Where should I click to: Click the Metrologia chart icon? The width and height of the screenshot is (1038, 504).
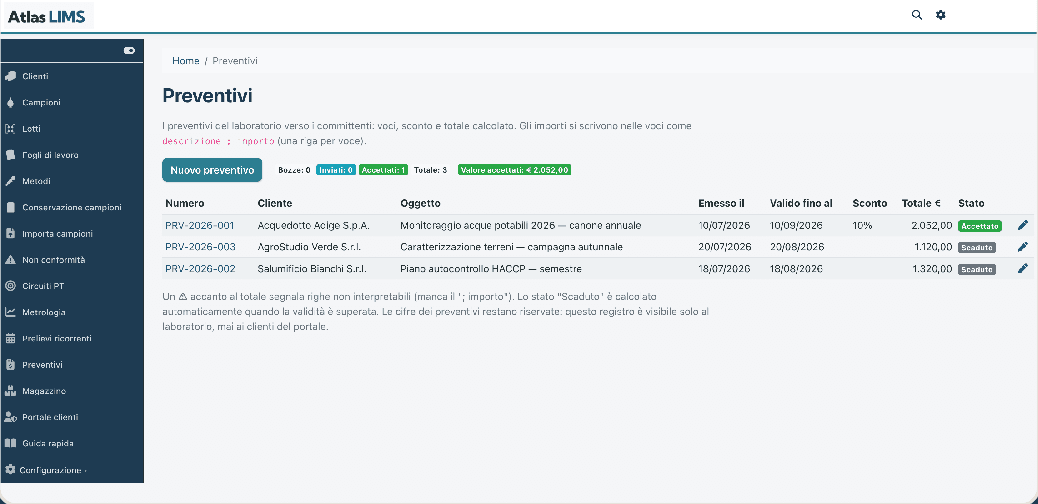click(x=10, y=312)
